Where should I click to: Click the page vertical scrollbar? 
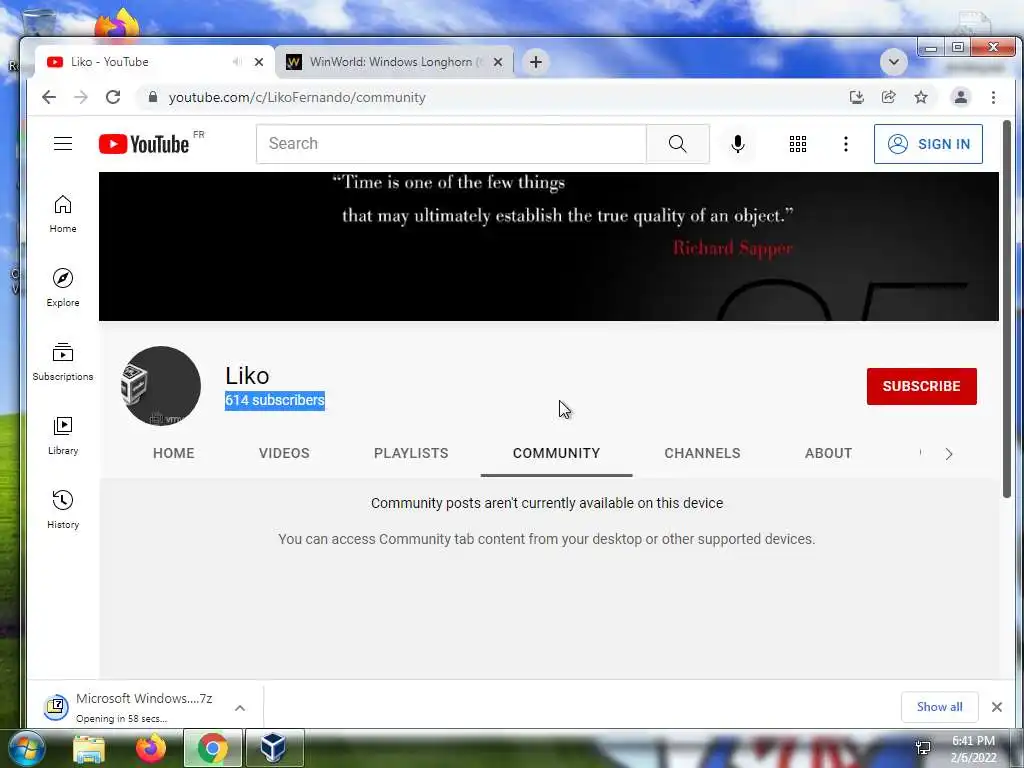[x=1006, y=307]
